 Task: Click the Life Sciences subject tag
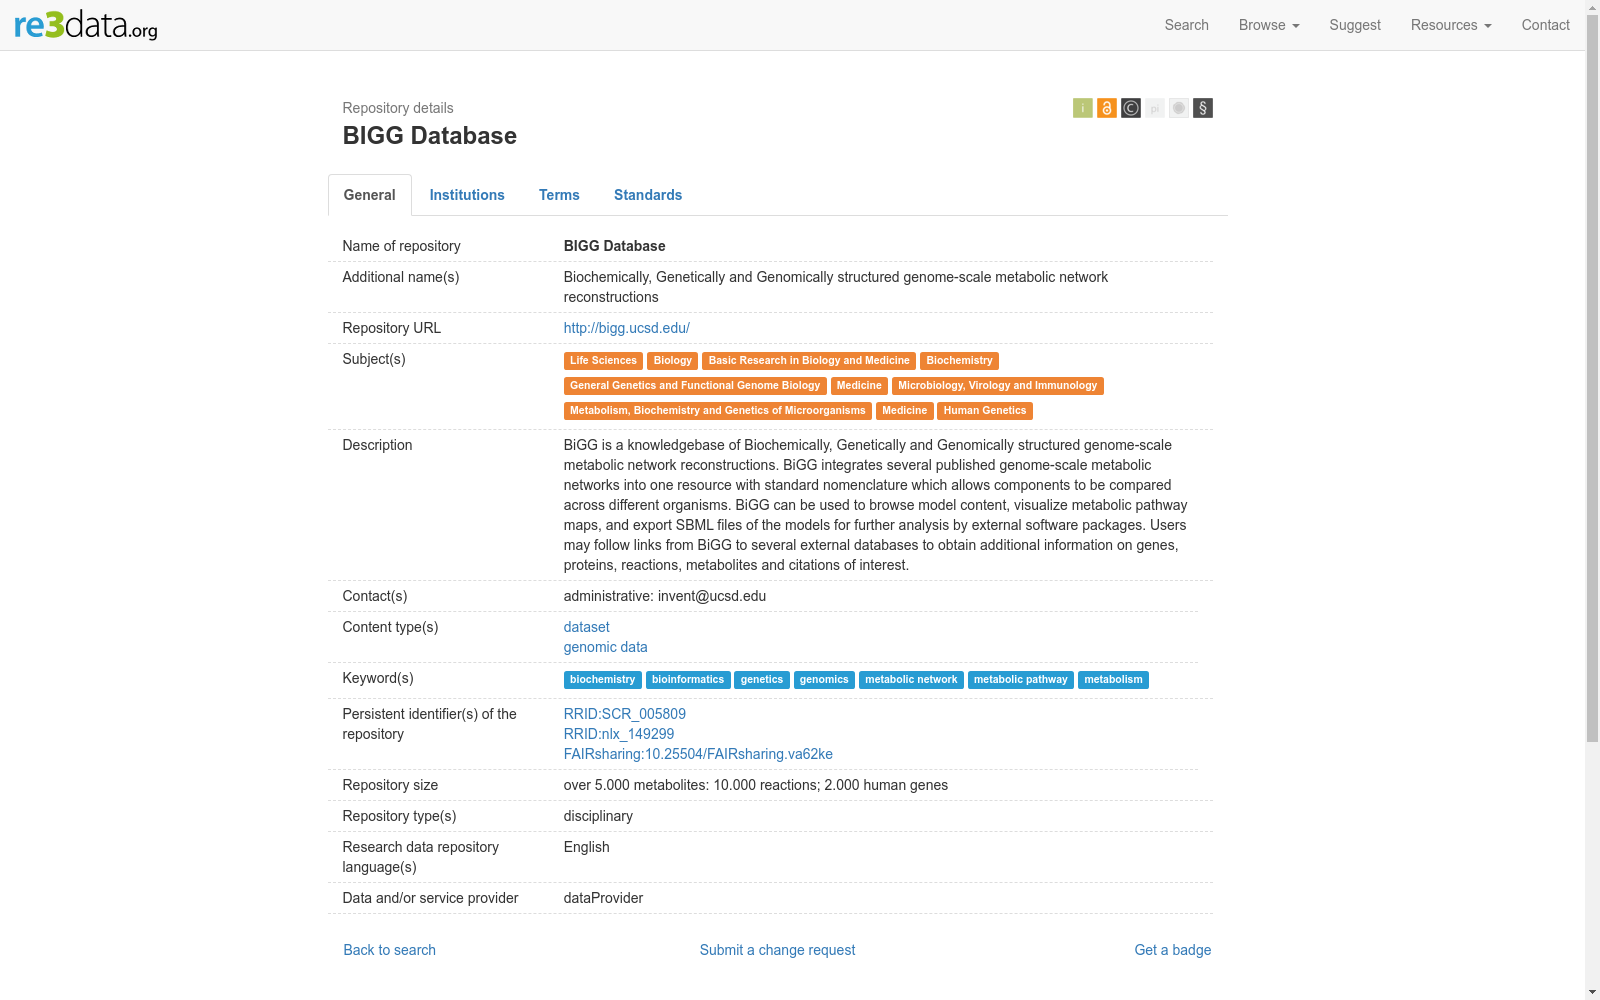pos(603,361)
